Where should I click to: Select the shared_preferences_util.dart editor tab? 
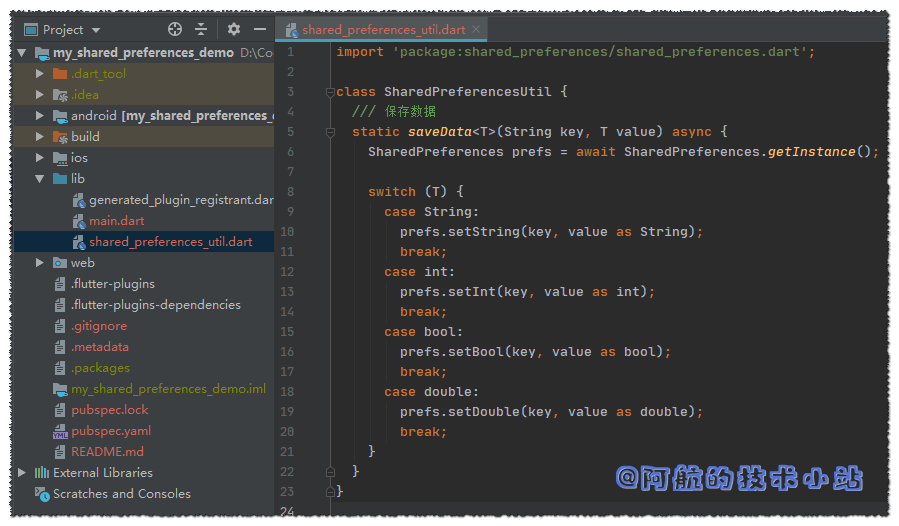[381, 30]
